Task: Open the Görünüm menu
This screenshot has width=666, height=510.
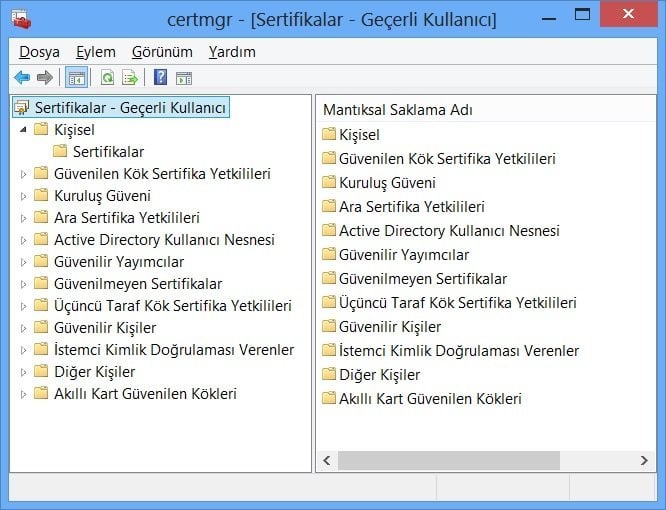Action: tap(162, 52)
